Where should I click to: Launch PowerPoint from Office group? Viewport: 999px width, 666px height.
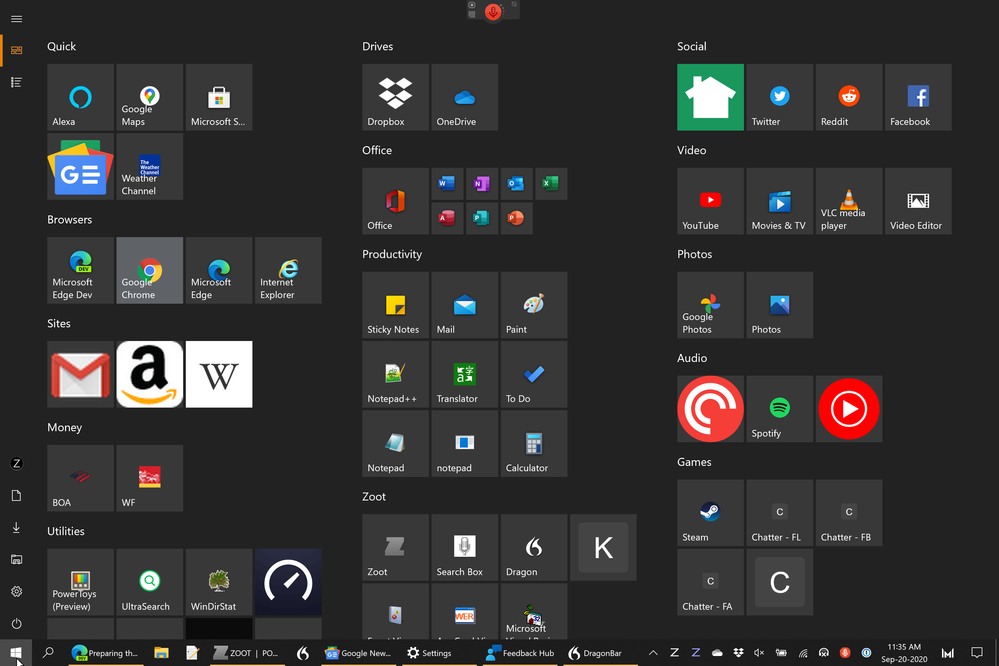tap(516, 218)
